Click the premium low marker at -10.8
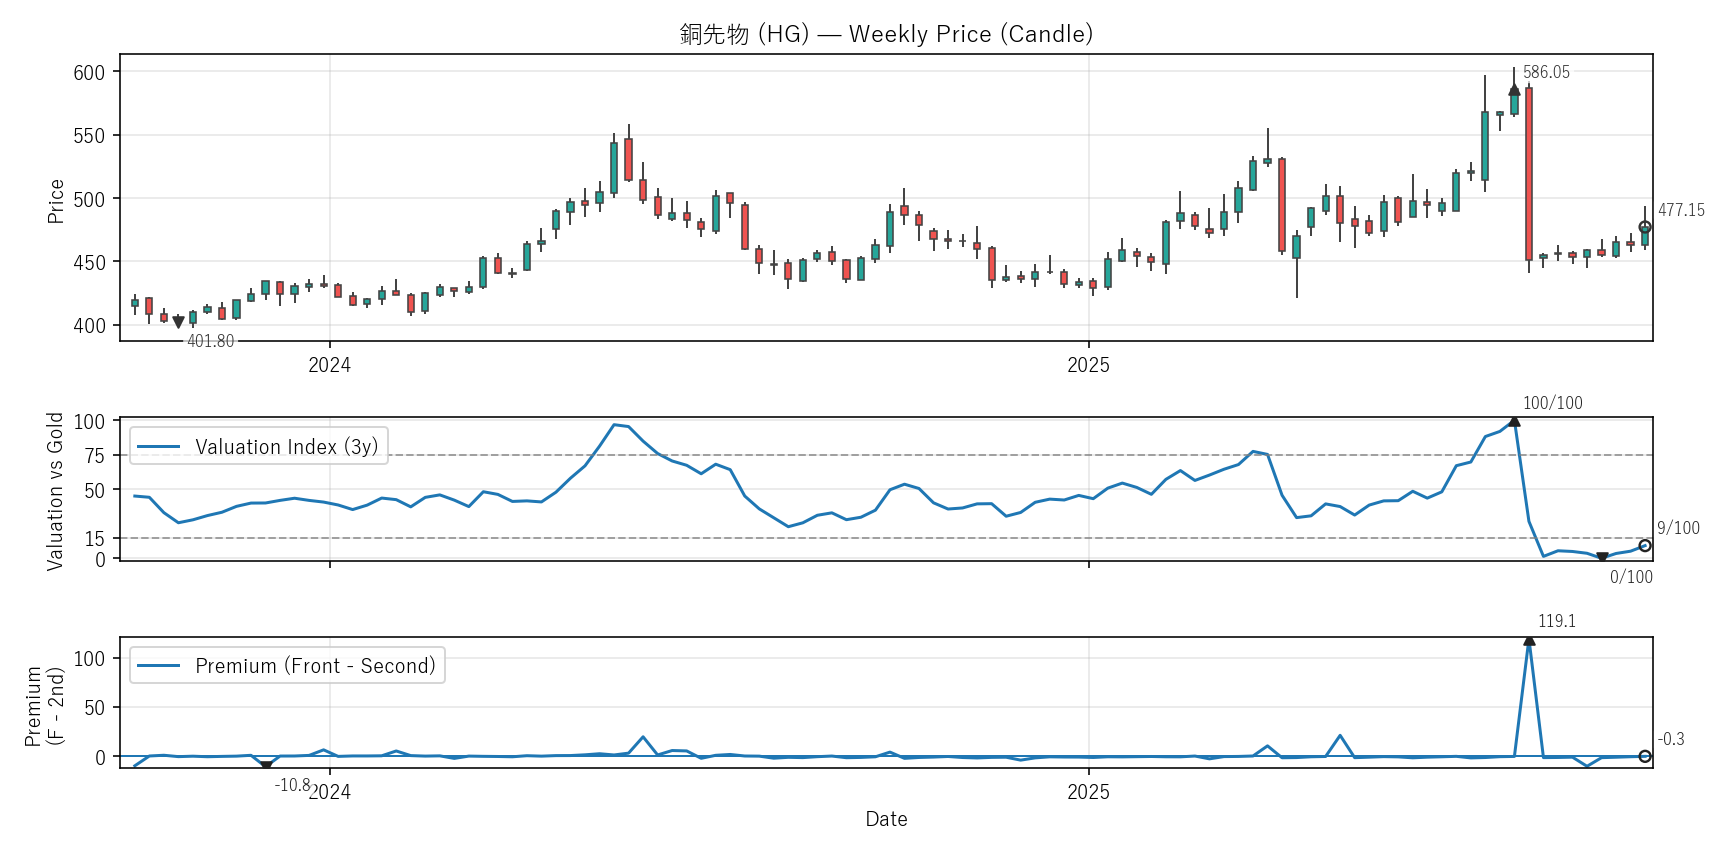Image resolution: width=1728 pixels, height=849 pixels. coord(266,765)
